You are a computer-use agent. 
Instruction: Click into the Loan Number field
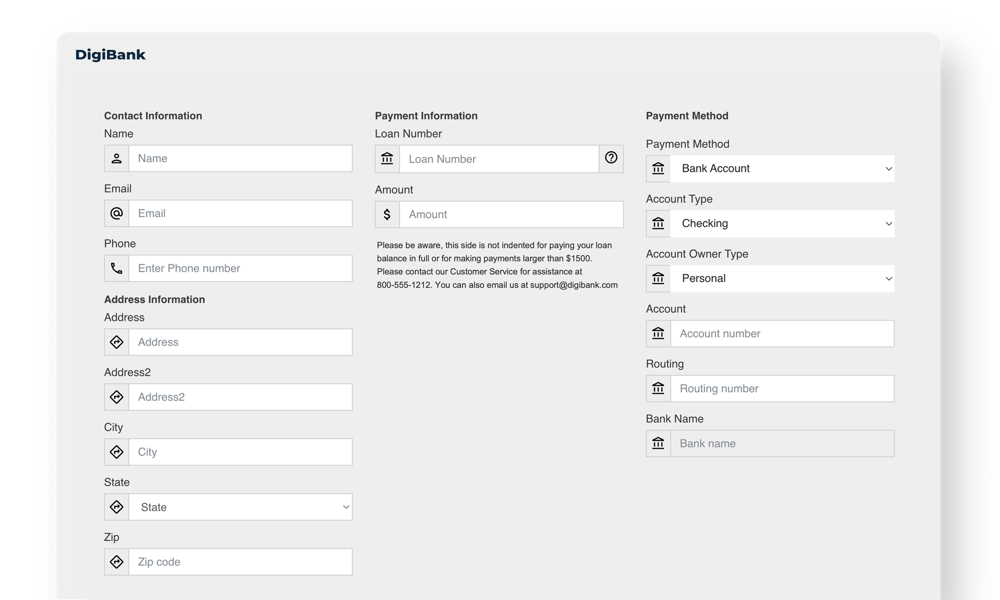[x=498, y=158]
